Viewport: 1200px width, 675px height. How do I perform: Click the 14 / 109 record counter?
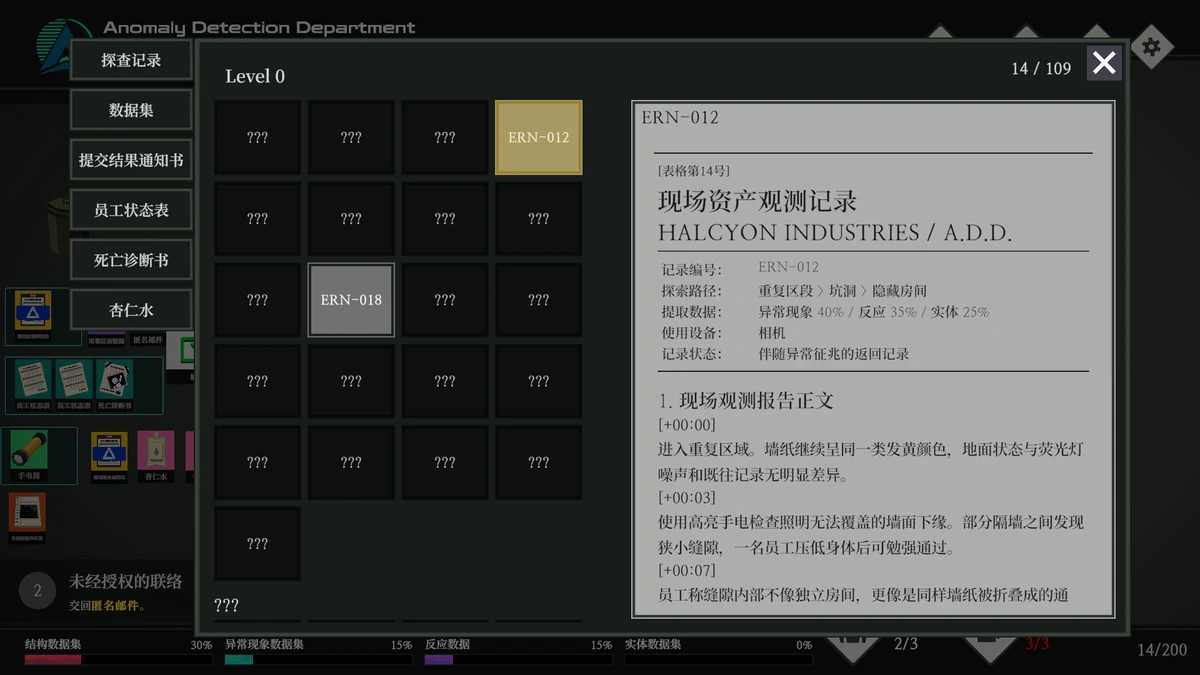point(1041,68)
